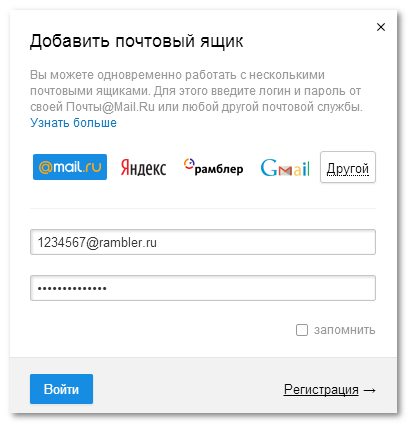
Task: Click the empty right side of email field
Action: [x=267, y=242]
